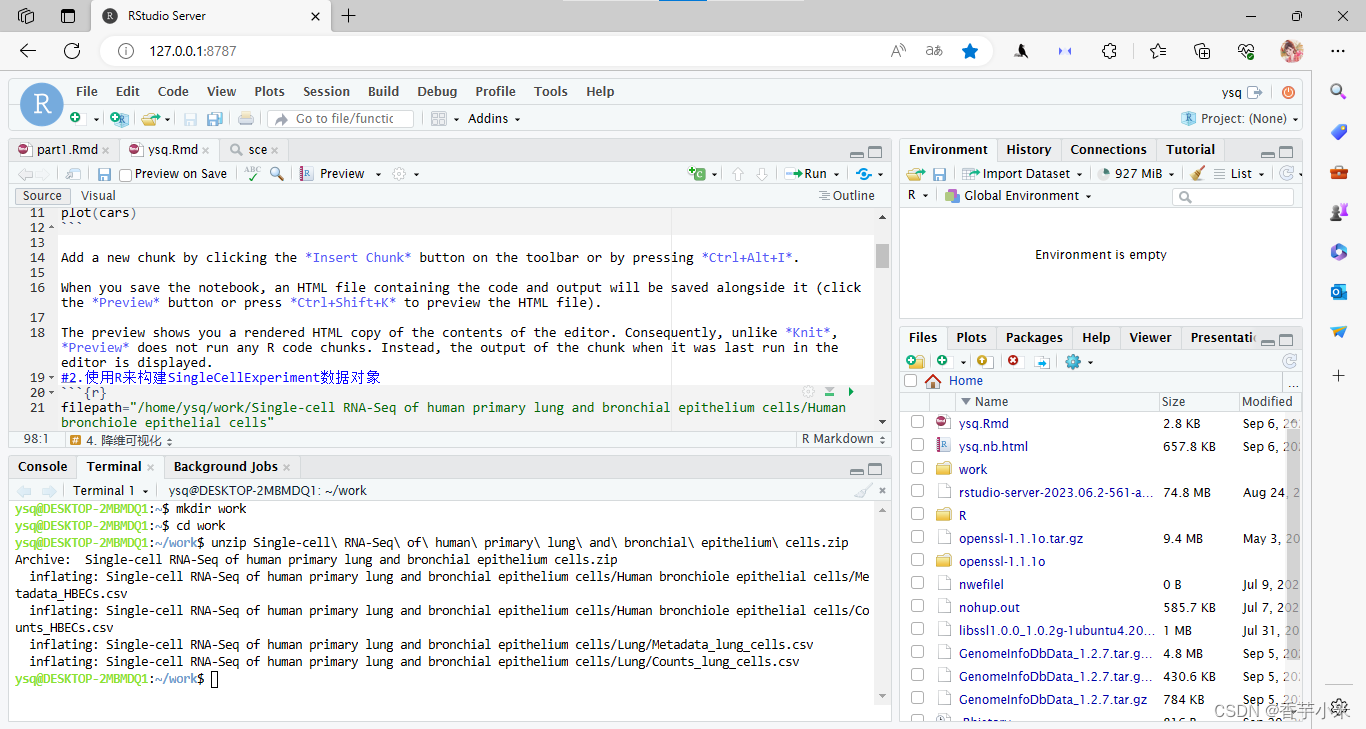
Task: Click the Save icon in the editor toolbar
Action: point(104,173)
